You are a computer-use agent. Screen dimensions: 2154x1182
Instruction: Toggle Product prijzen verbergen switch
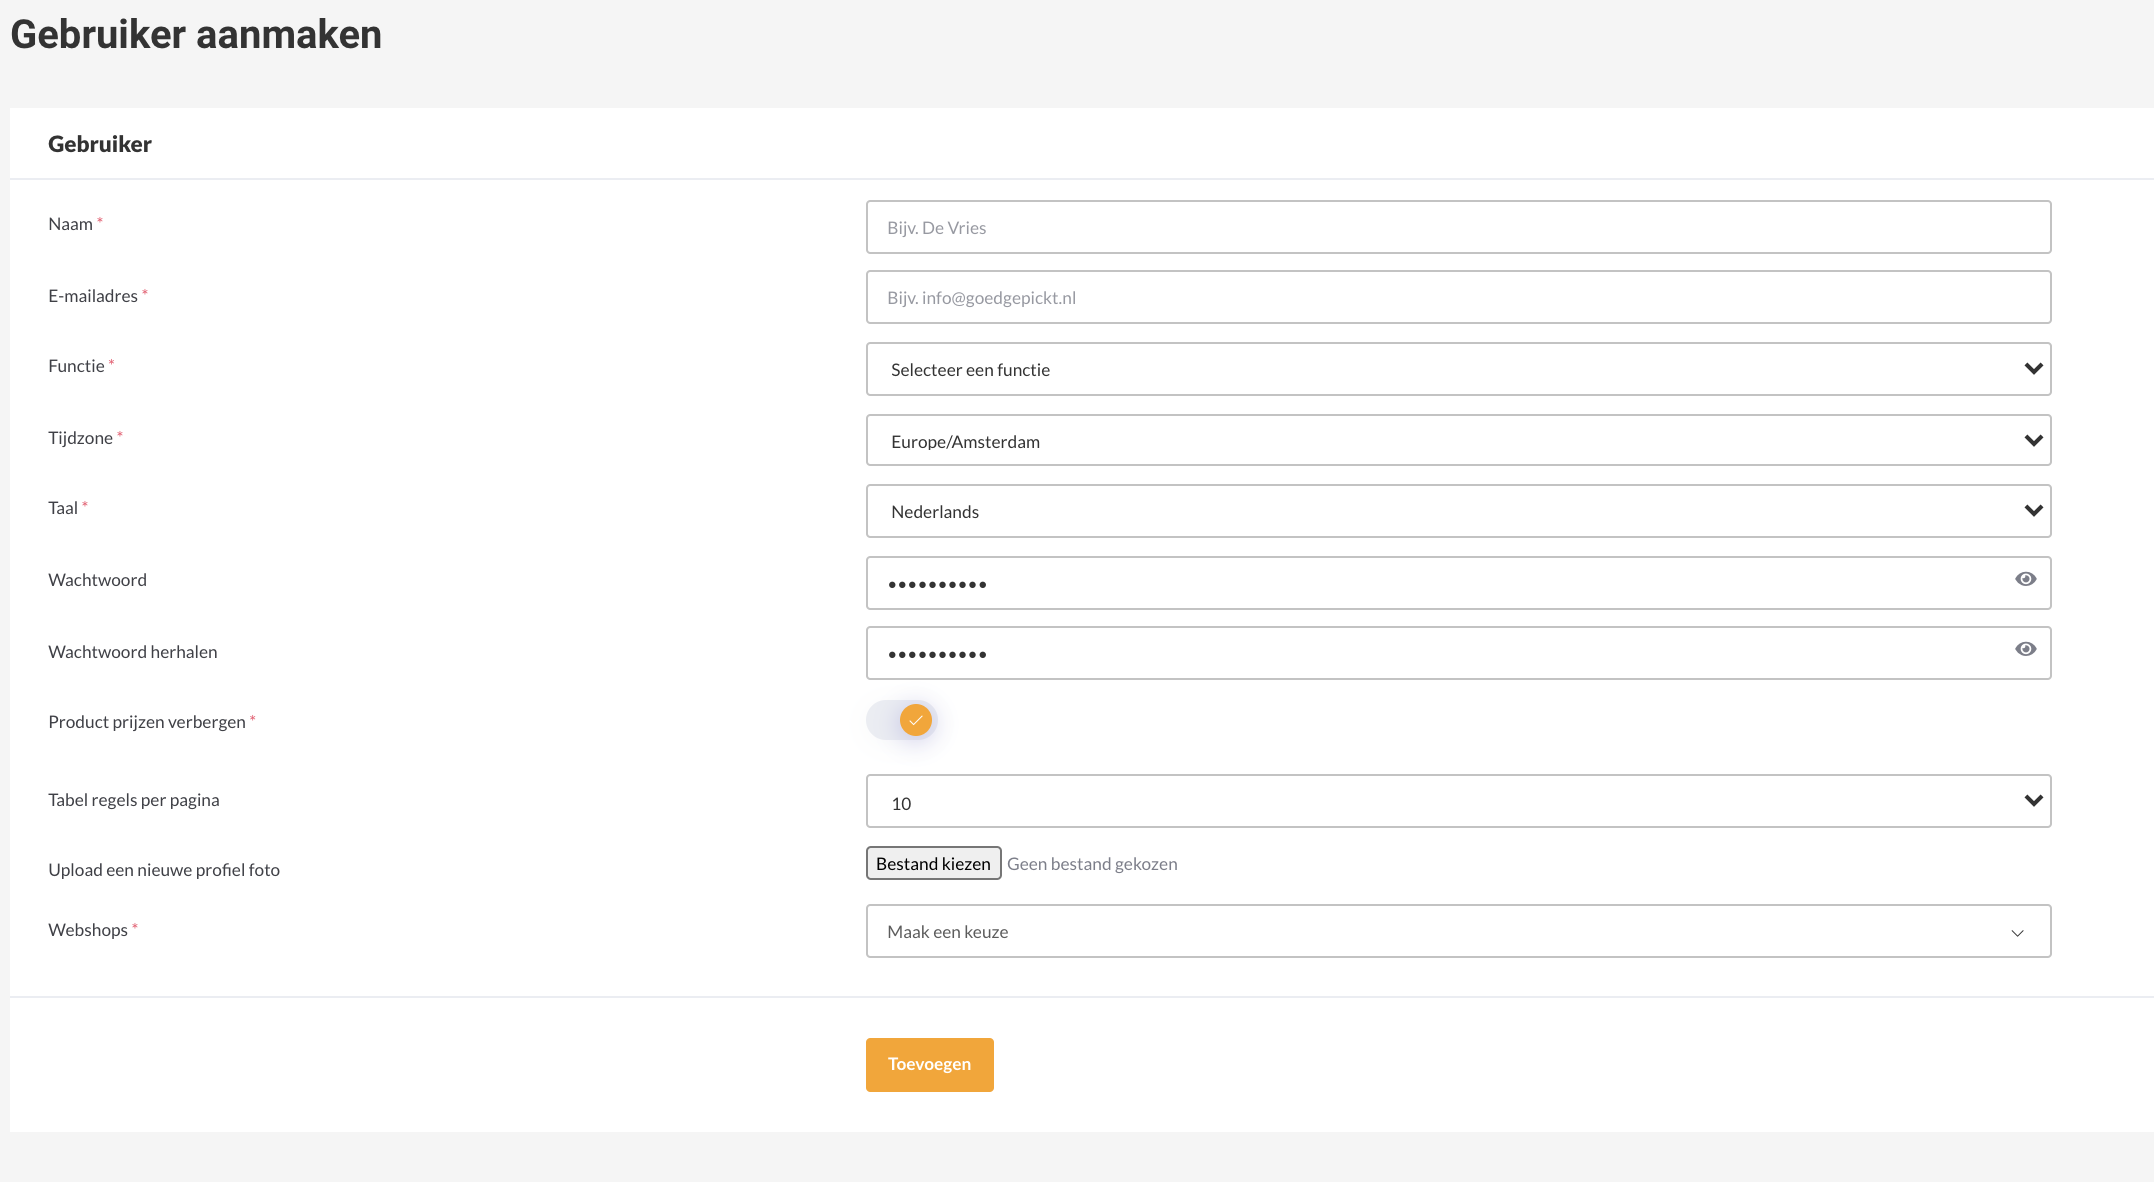click(x=901, y=720)
